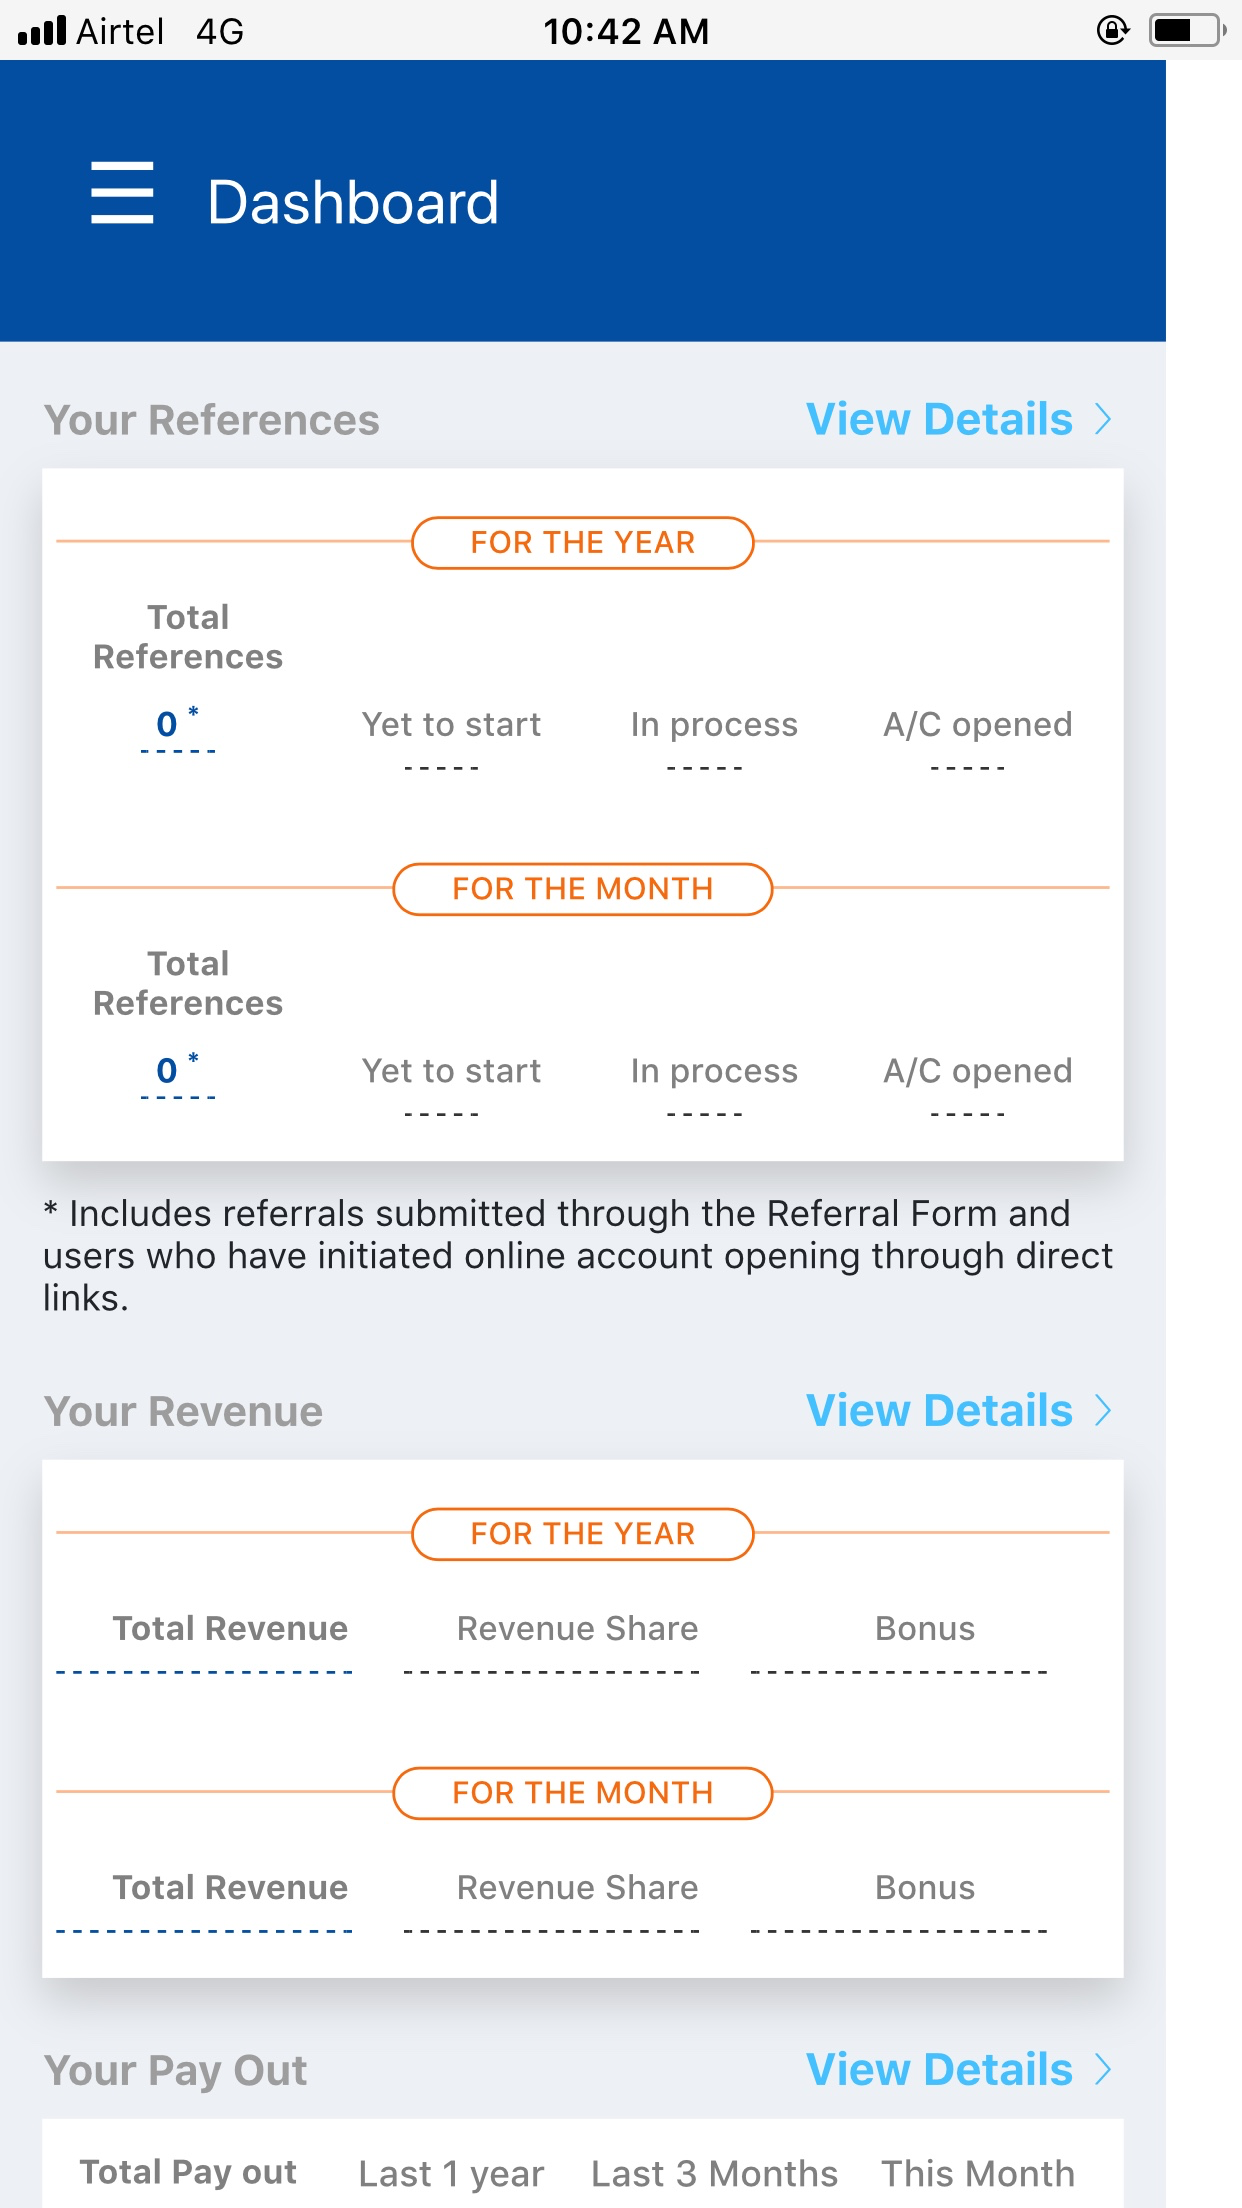Open View Details for Your Pay Out

939,2069
